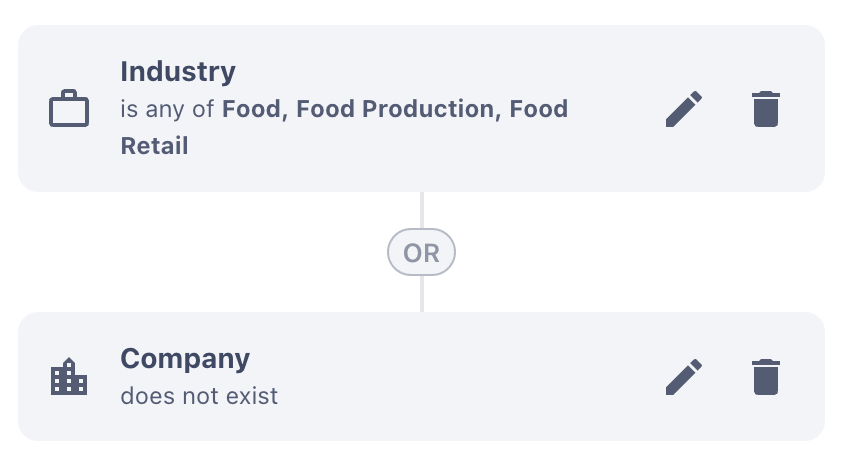Click the "Retail" word on second line

[x=155, y=146]
